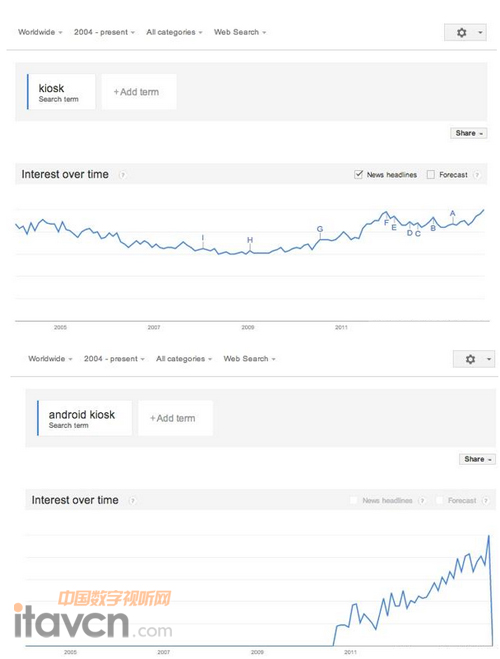Expand bottom All categories dropdown

184,359
